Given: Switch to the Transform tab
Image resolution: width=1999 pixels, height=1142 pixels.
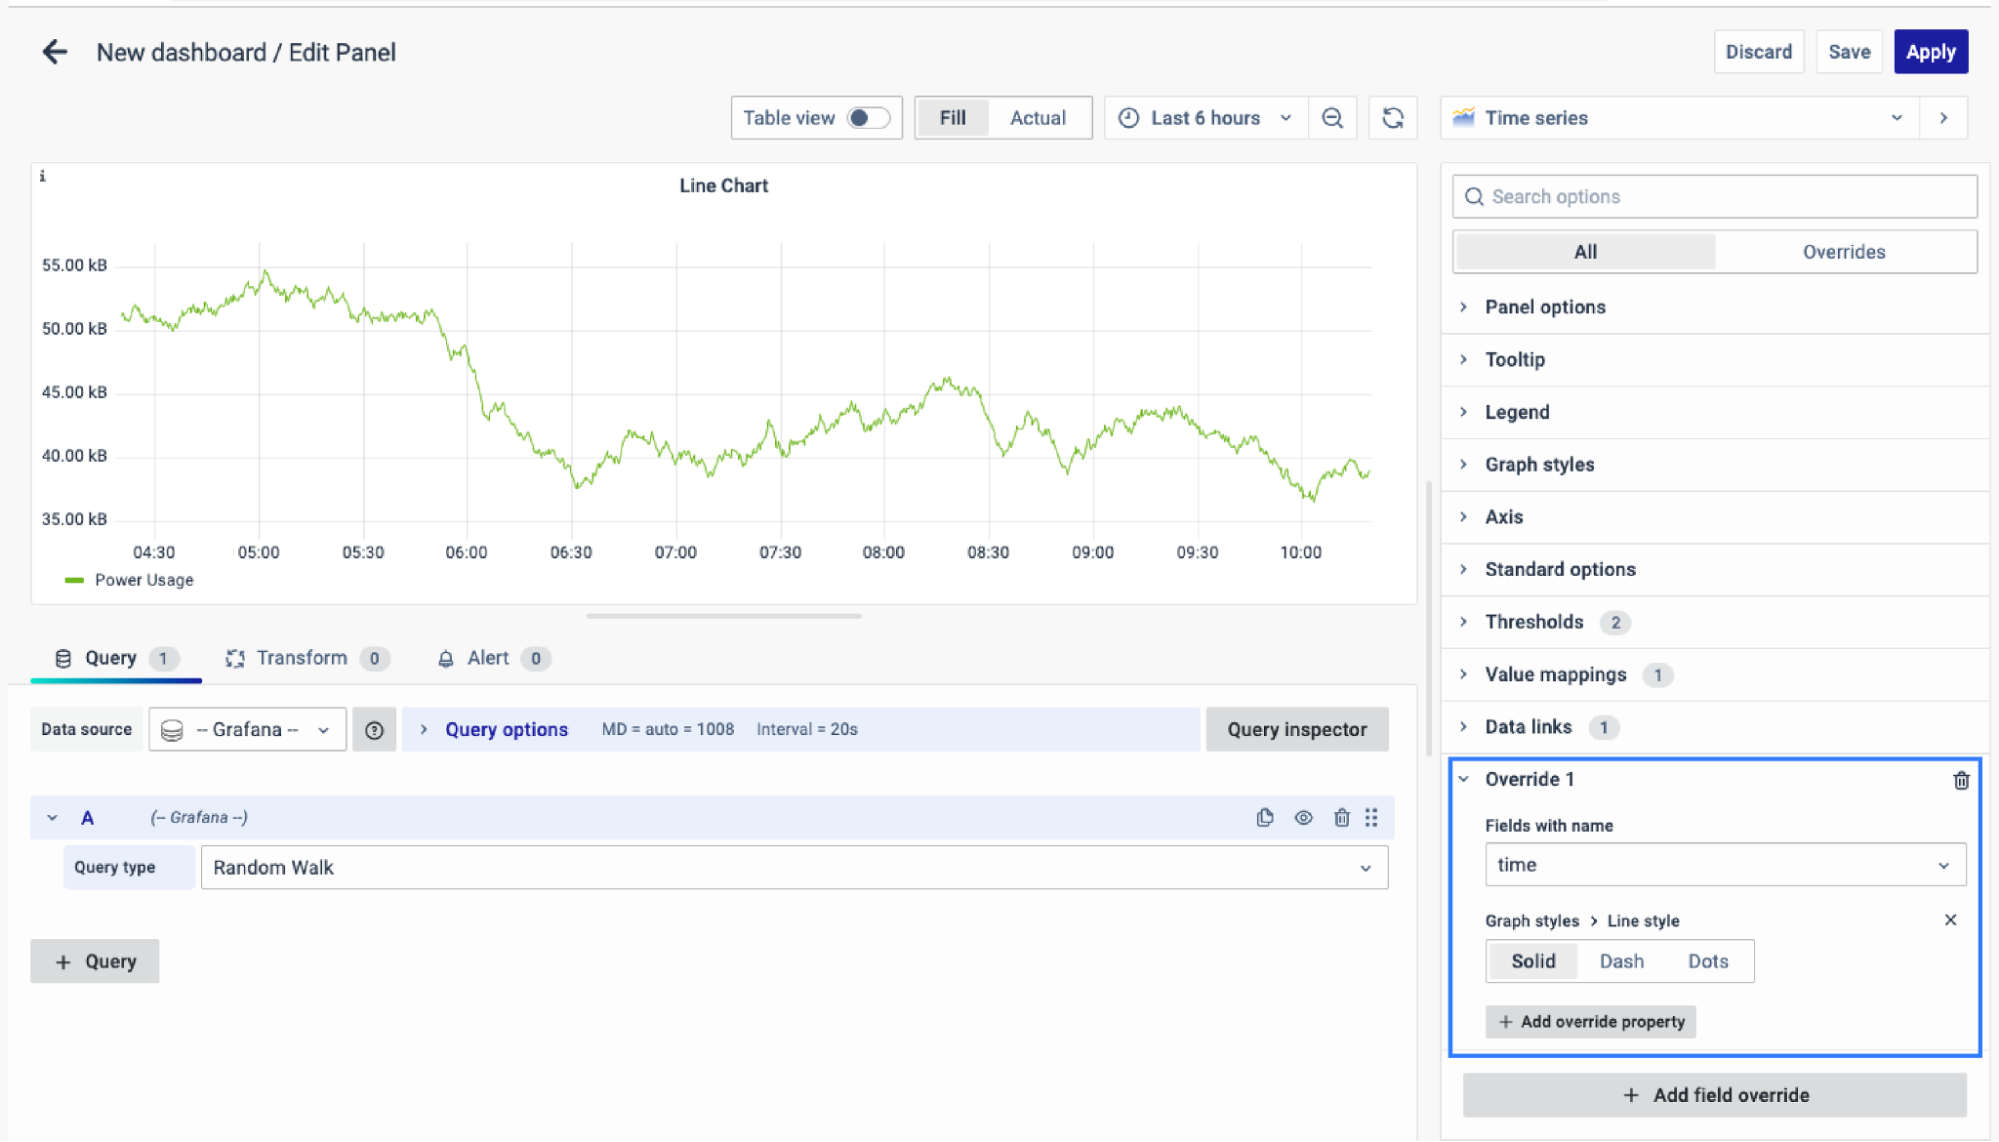Looking at the screenshot, I should coord(301,658).
